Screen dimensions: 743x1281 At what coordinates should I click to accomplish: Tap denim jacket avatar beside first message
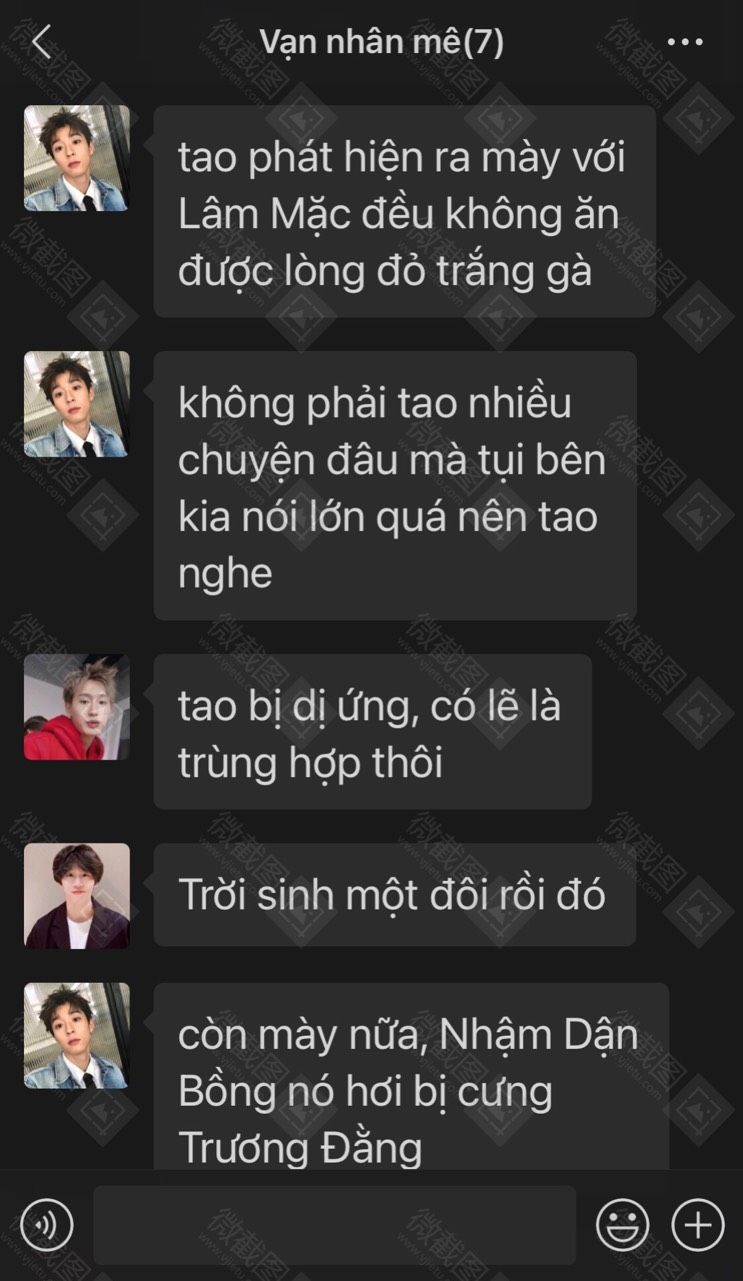(77, 158)
